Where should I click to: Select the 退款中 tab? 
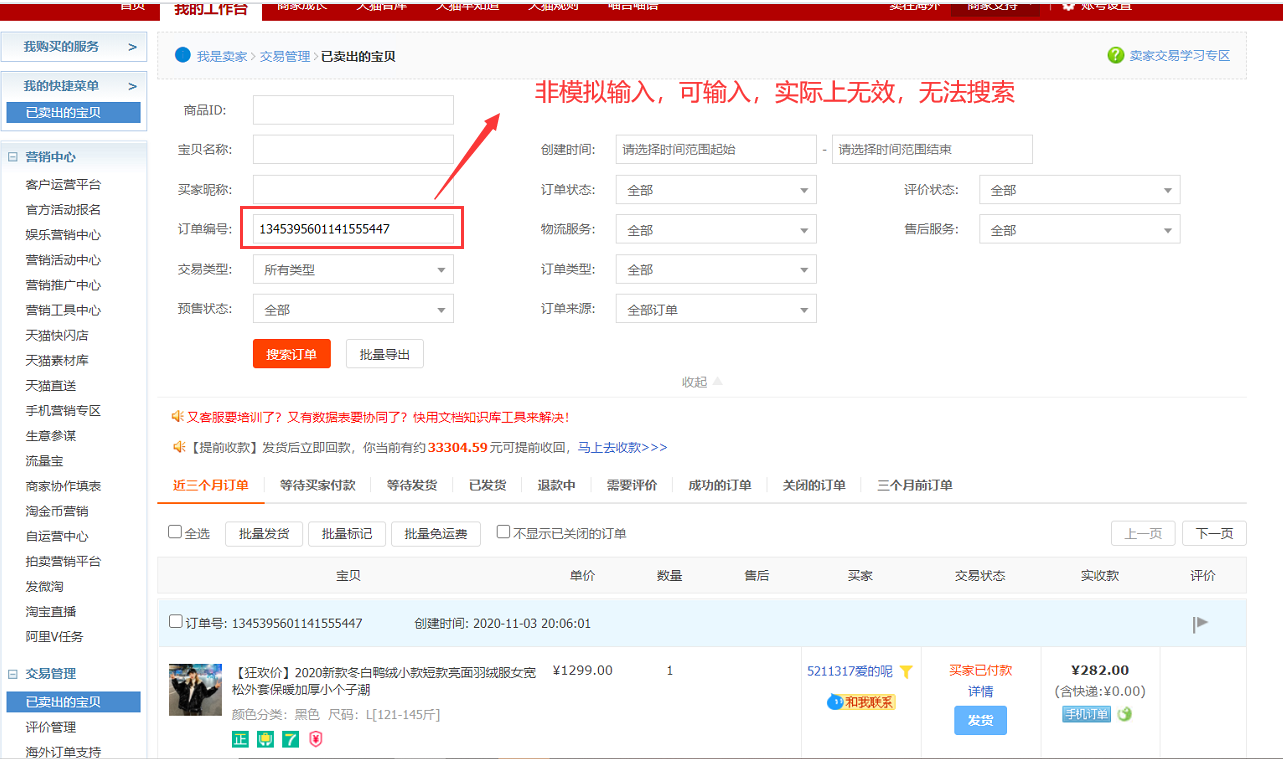[x=556, y=485]
